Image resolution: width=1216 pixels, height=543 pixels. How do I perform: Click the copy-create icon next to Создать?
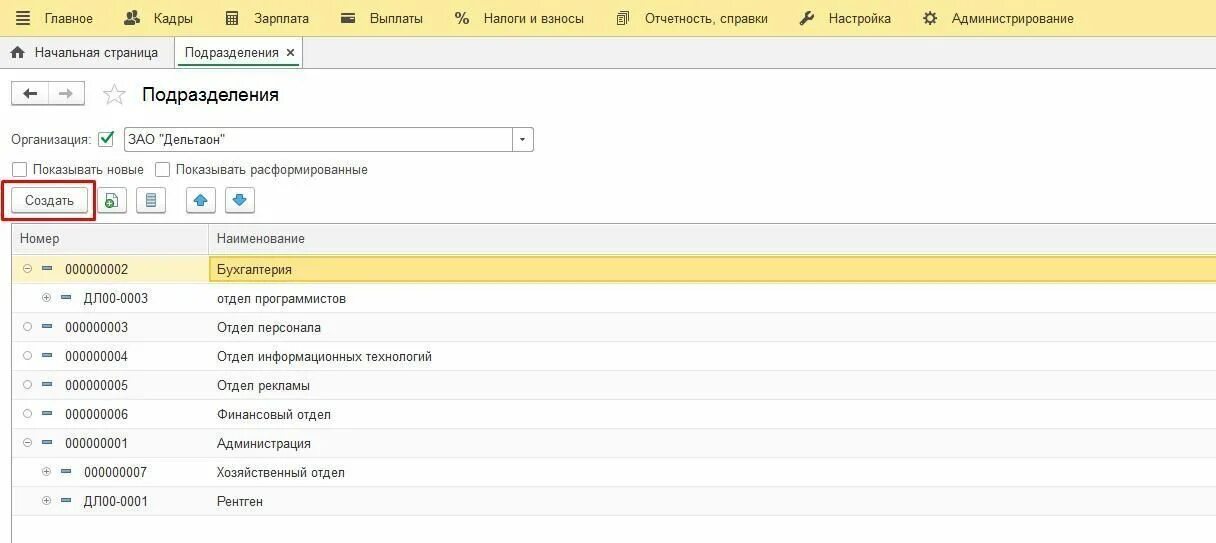coord(111,200)
